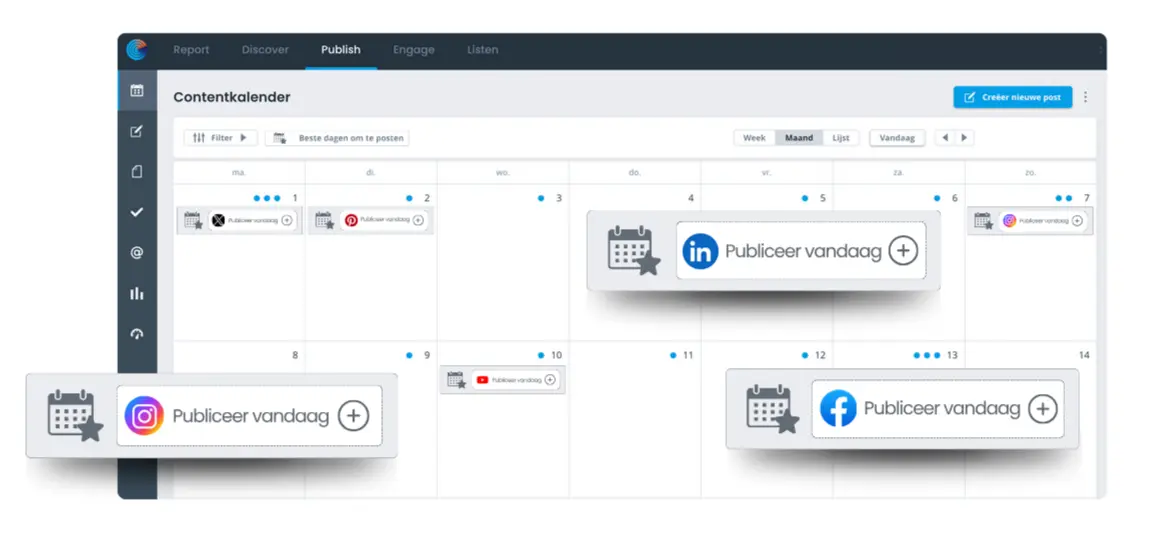The width and height of the screenshot is (1151, 549).
Task: Open the document drafts sidebar icon
Action: 137,172
